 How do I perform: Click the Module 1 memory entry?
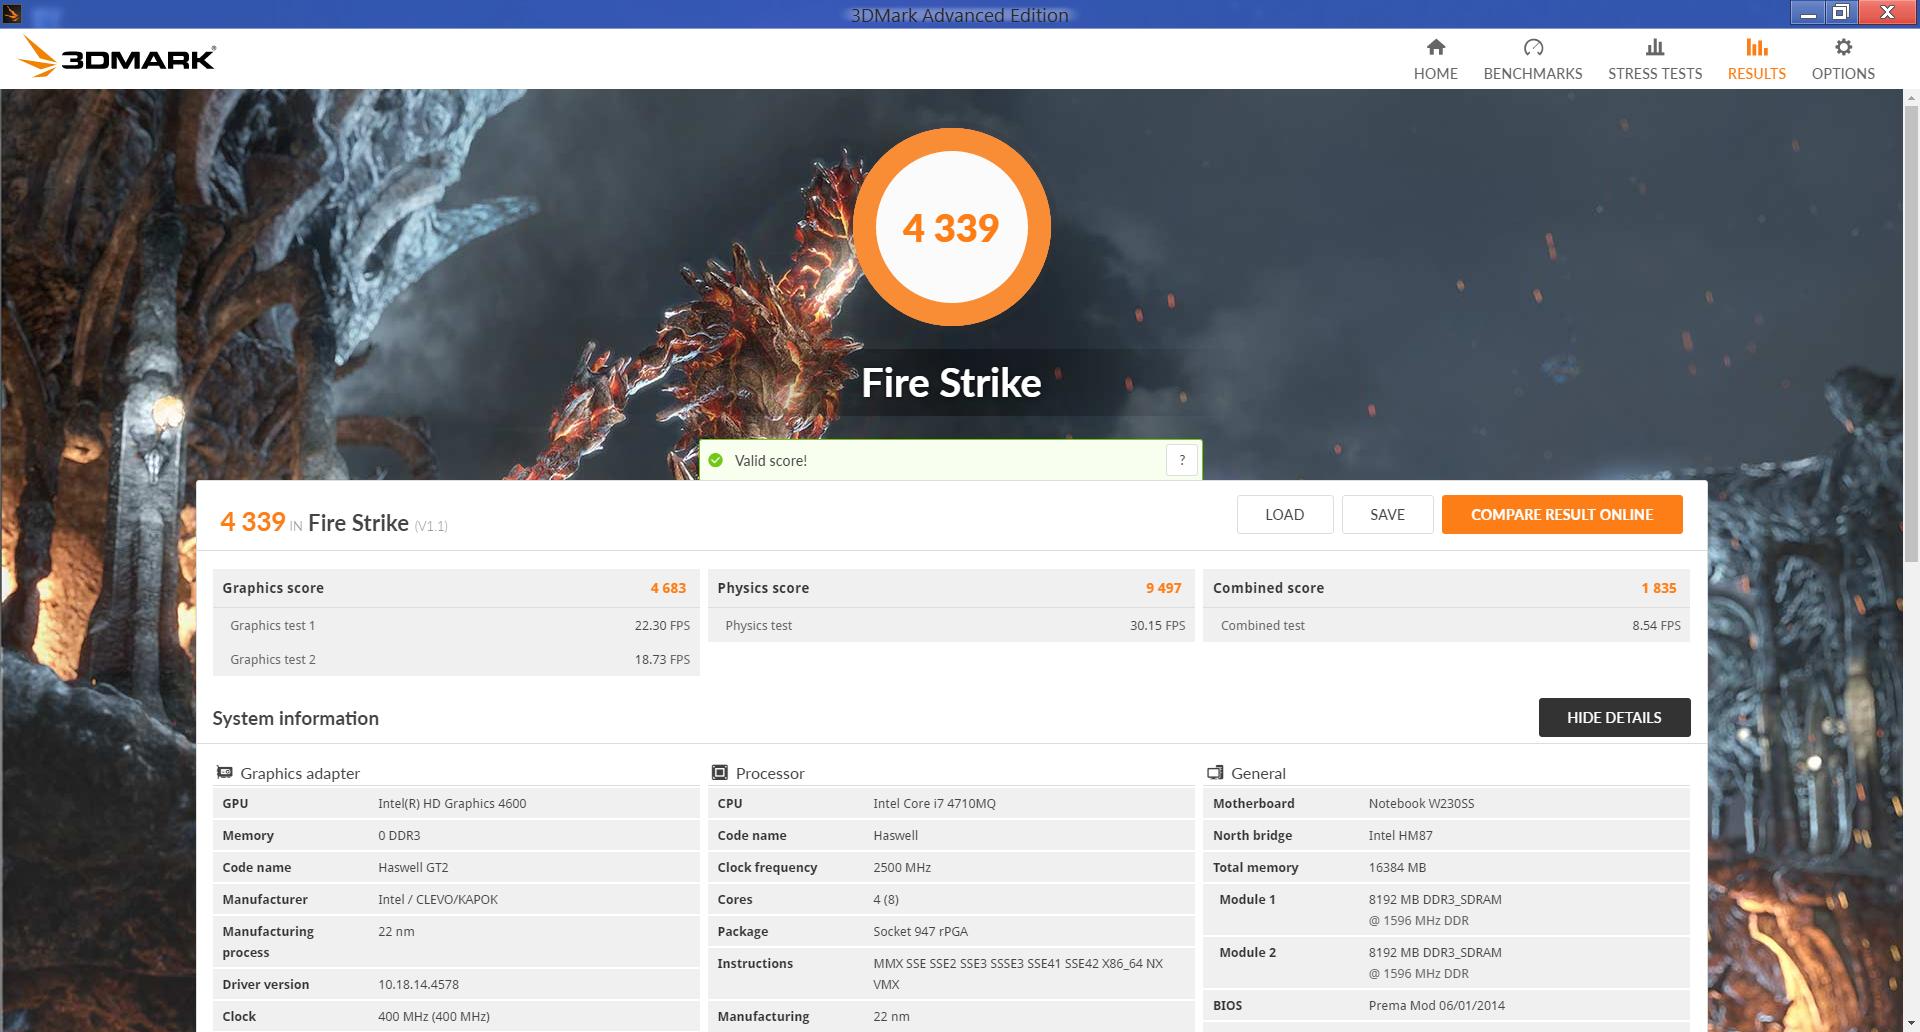pyautogui.click(x=1446, y=909)
